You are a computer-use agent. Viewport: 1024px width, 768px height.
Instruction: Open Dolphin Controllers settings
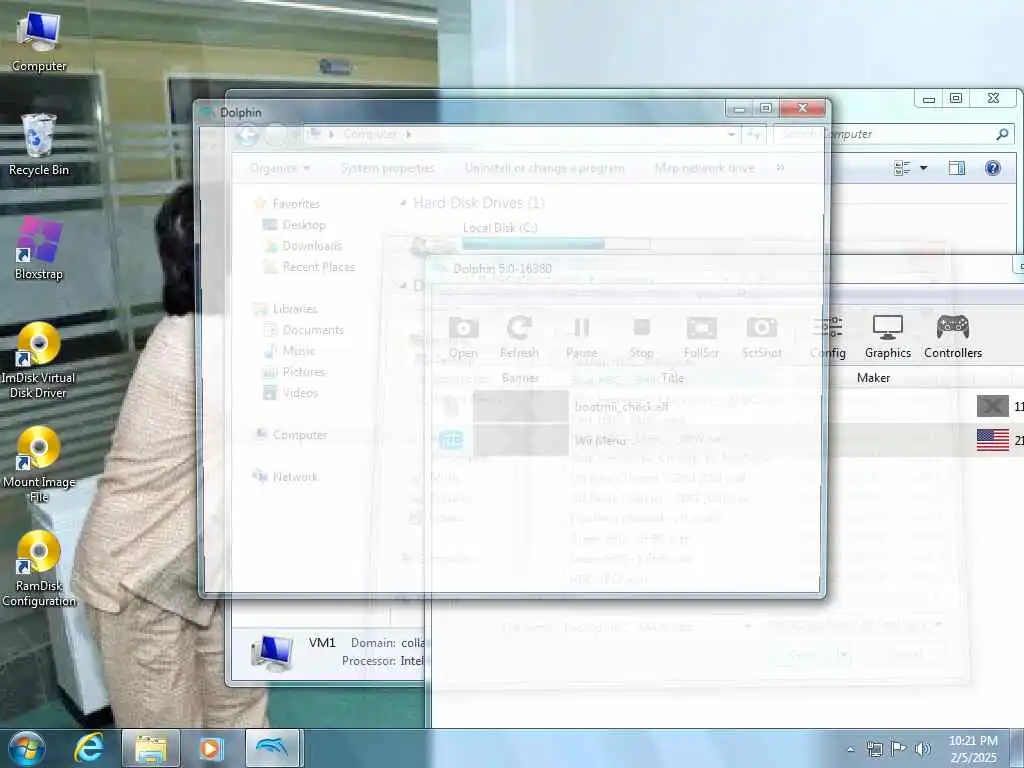[953, 337]
